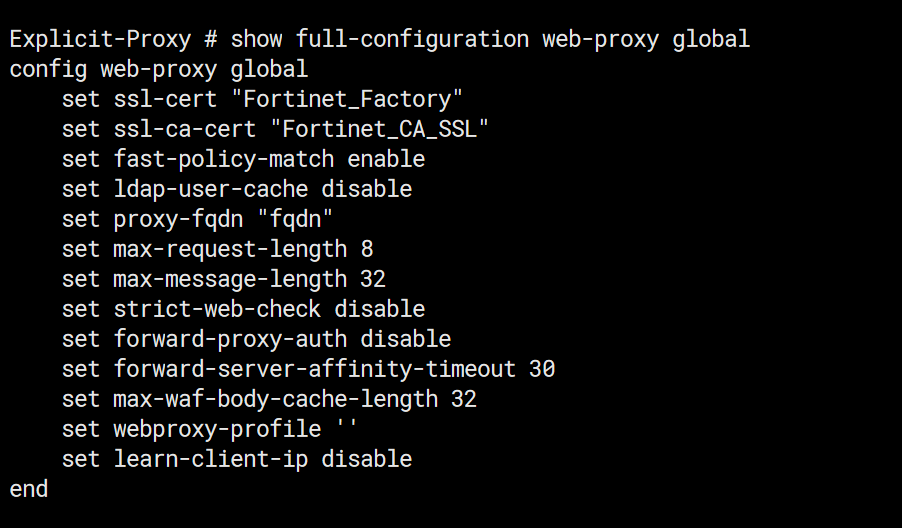The width and height of the screenshot is (902, 528).
Task: Click the max-request-length value 8
Action: click(x=367, y=249)
